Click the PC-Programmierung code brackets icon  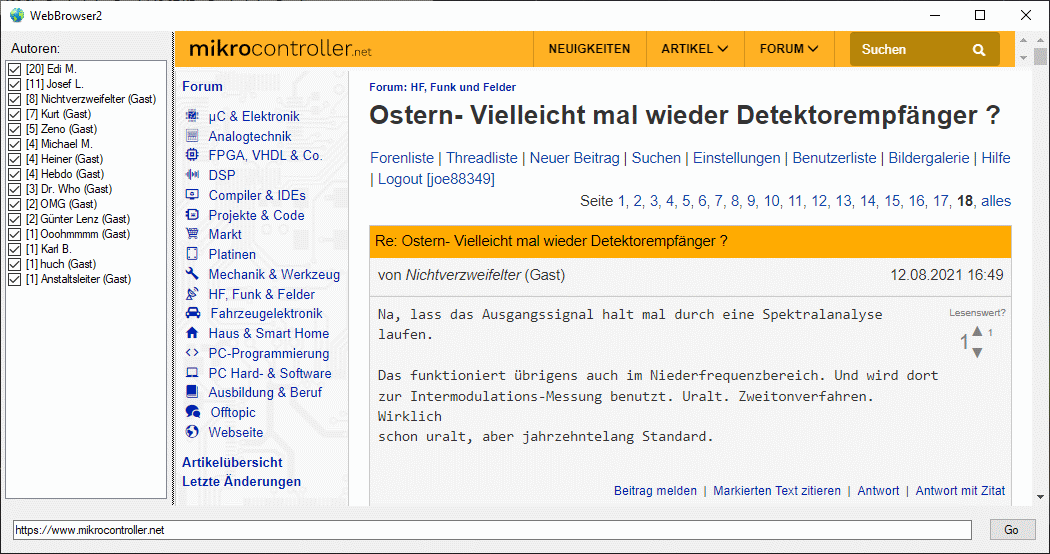point(192,353)
